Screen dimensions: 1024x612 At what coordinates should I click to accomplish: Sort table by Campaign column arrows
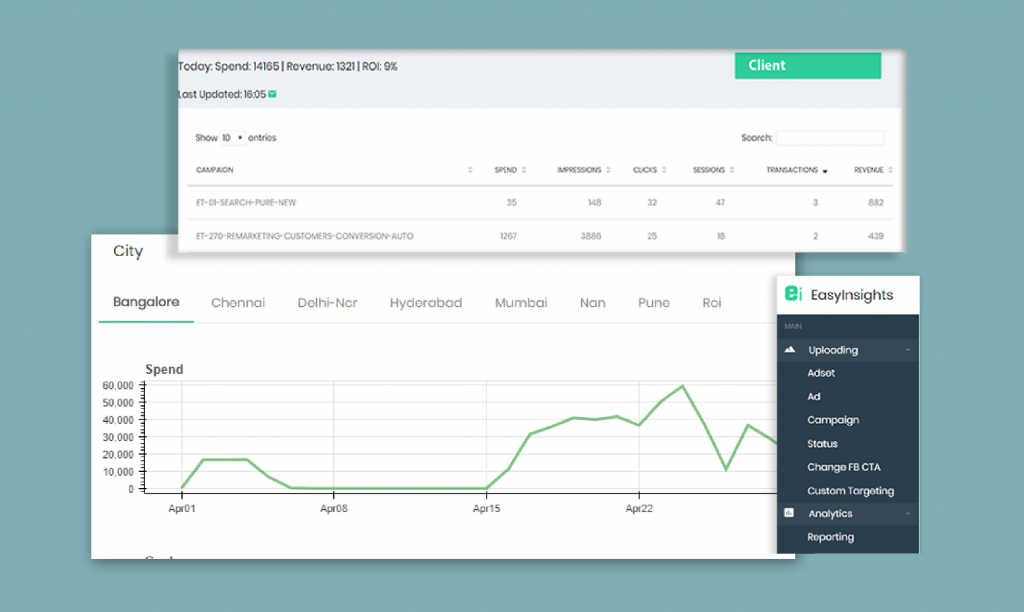pyautogui.click(x=470, y=170)
